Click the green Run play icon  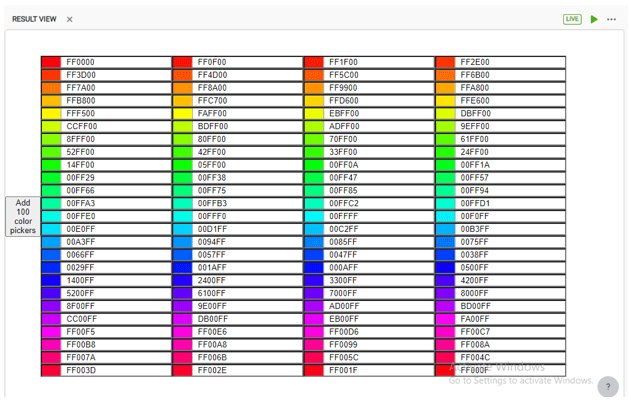[594, 19]
